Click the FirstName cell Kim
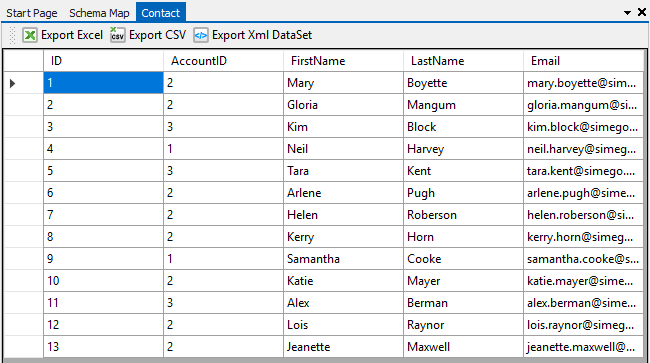Image resolution: width=650 pixels, height=363 pixels. click(343, 127)
